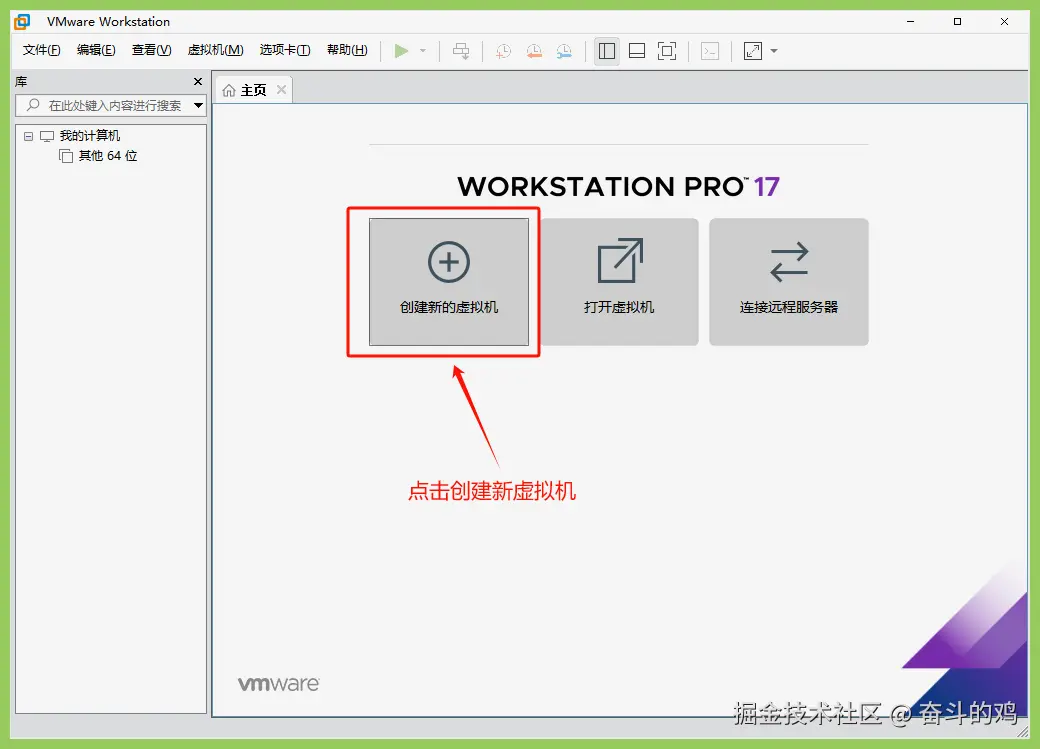The image size is (1040, 749).
Task: Maximize the VMware Workstation window
Action: click(957, 22)
